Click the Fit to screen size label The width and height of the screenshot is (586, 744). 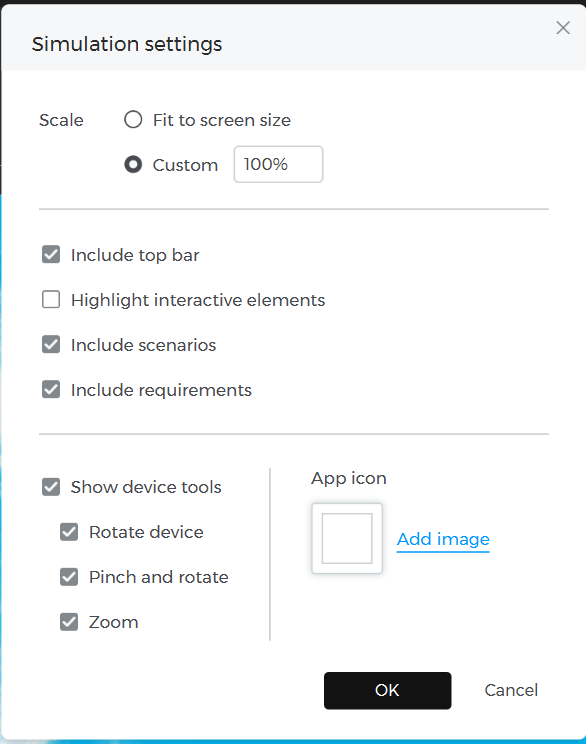point(222,120)
